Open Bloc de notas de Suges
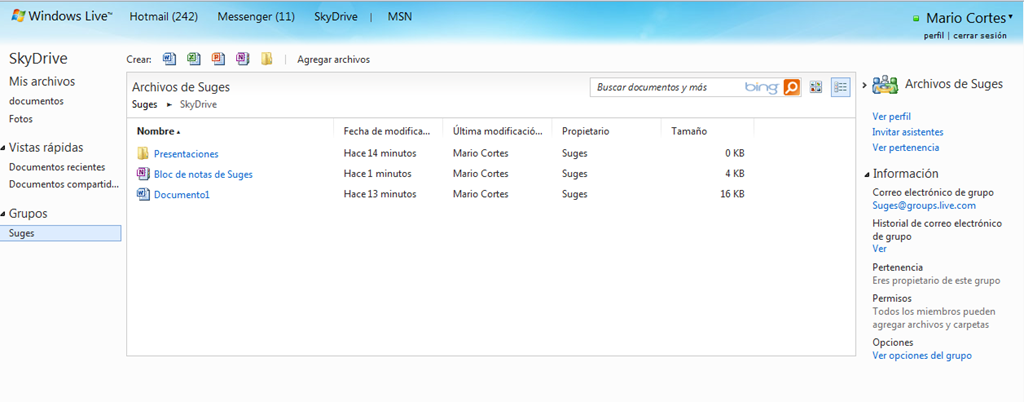Image resolution: width=1024 pixels, height=402 pixels. [x=203, y=174]
